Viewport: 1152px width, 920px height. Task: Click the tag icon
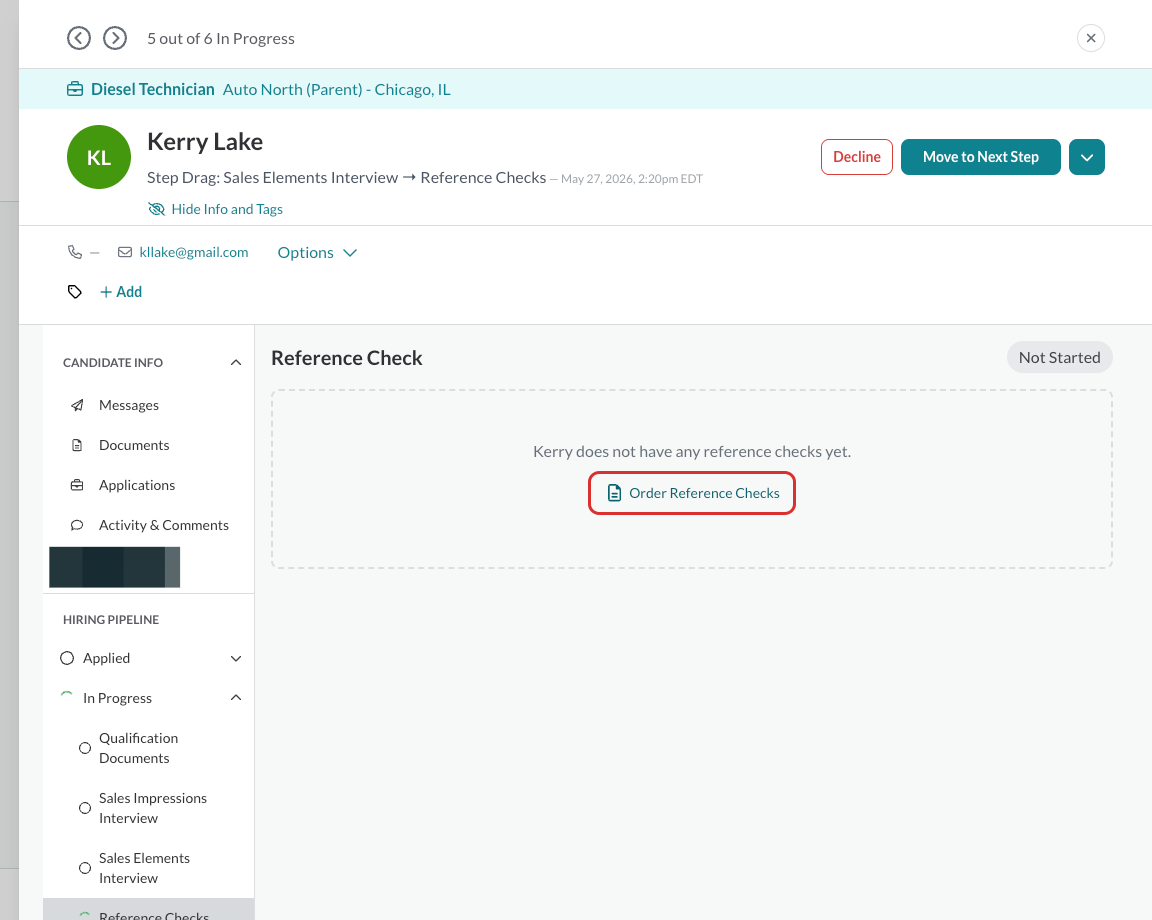point(75,292)
